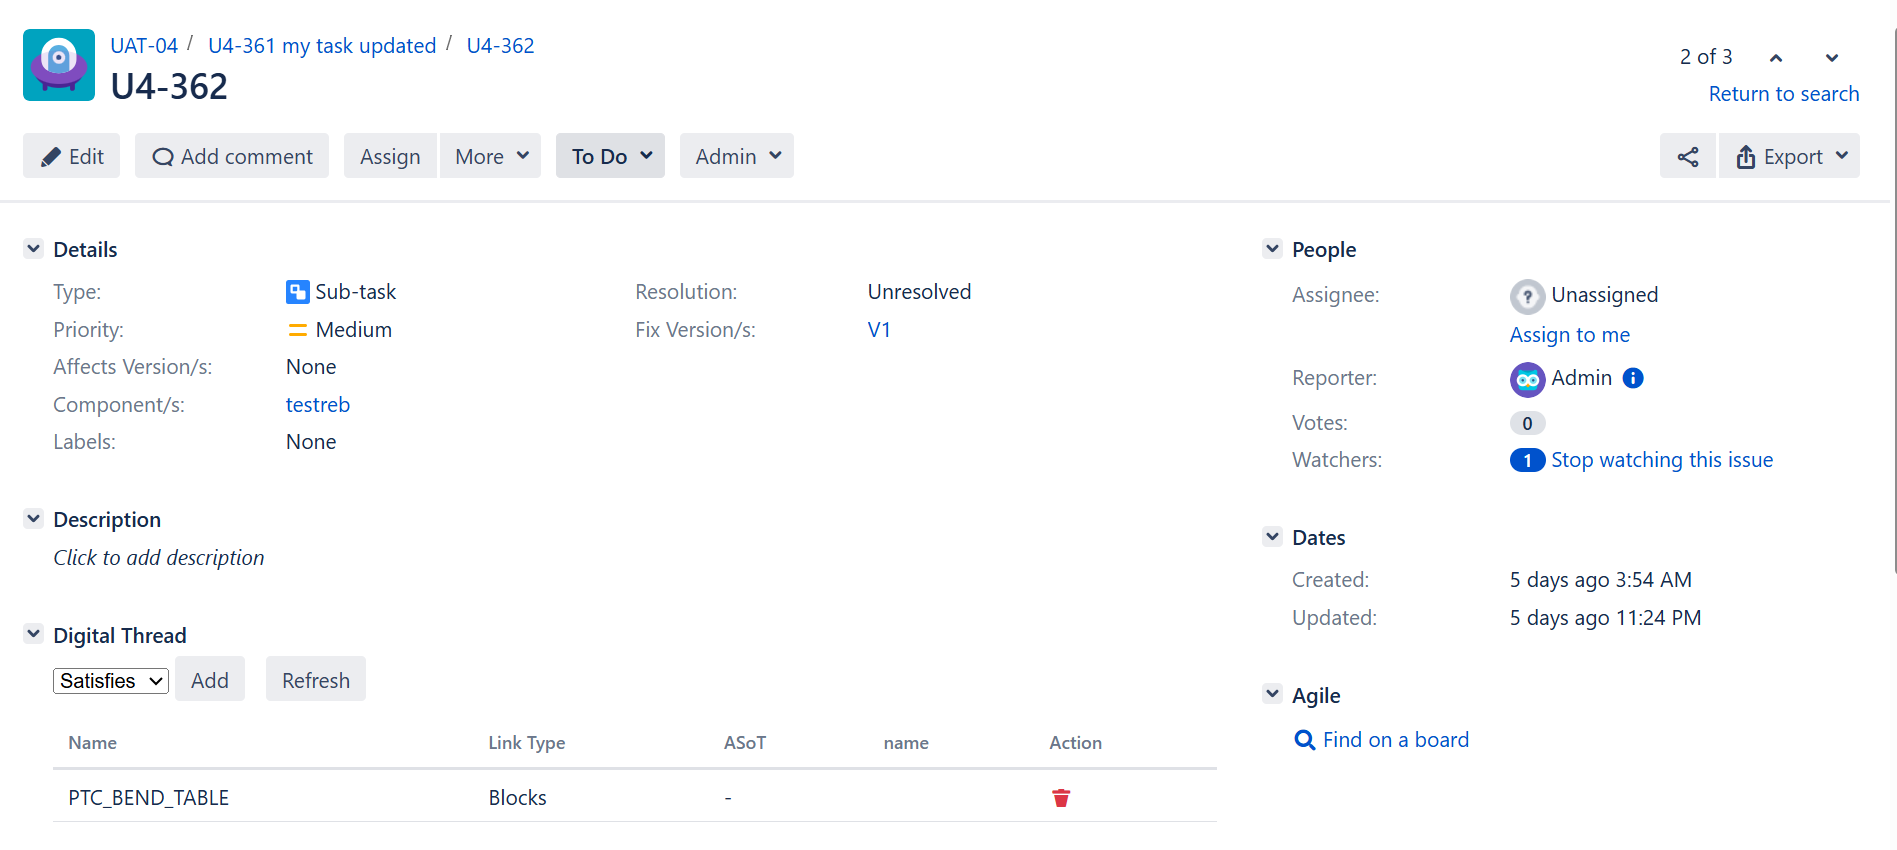The image size is (1897, 850).
Task: Click to add description text area
Action: [x=159, y=558]
